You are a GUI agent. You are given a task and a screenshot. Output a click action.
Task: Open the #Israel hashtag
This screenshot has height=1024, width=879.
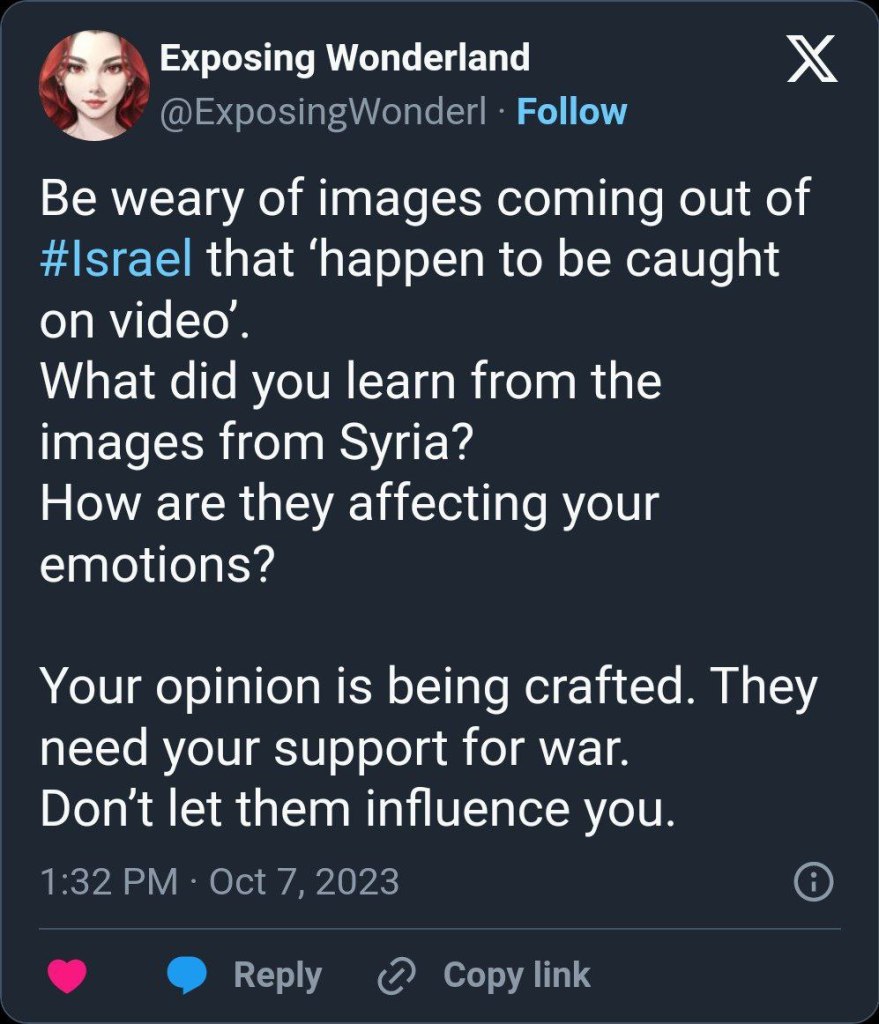pyautogui.click(x=116, y=259)
